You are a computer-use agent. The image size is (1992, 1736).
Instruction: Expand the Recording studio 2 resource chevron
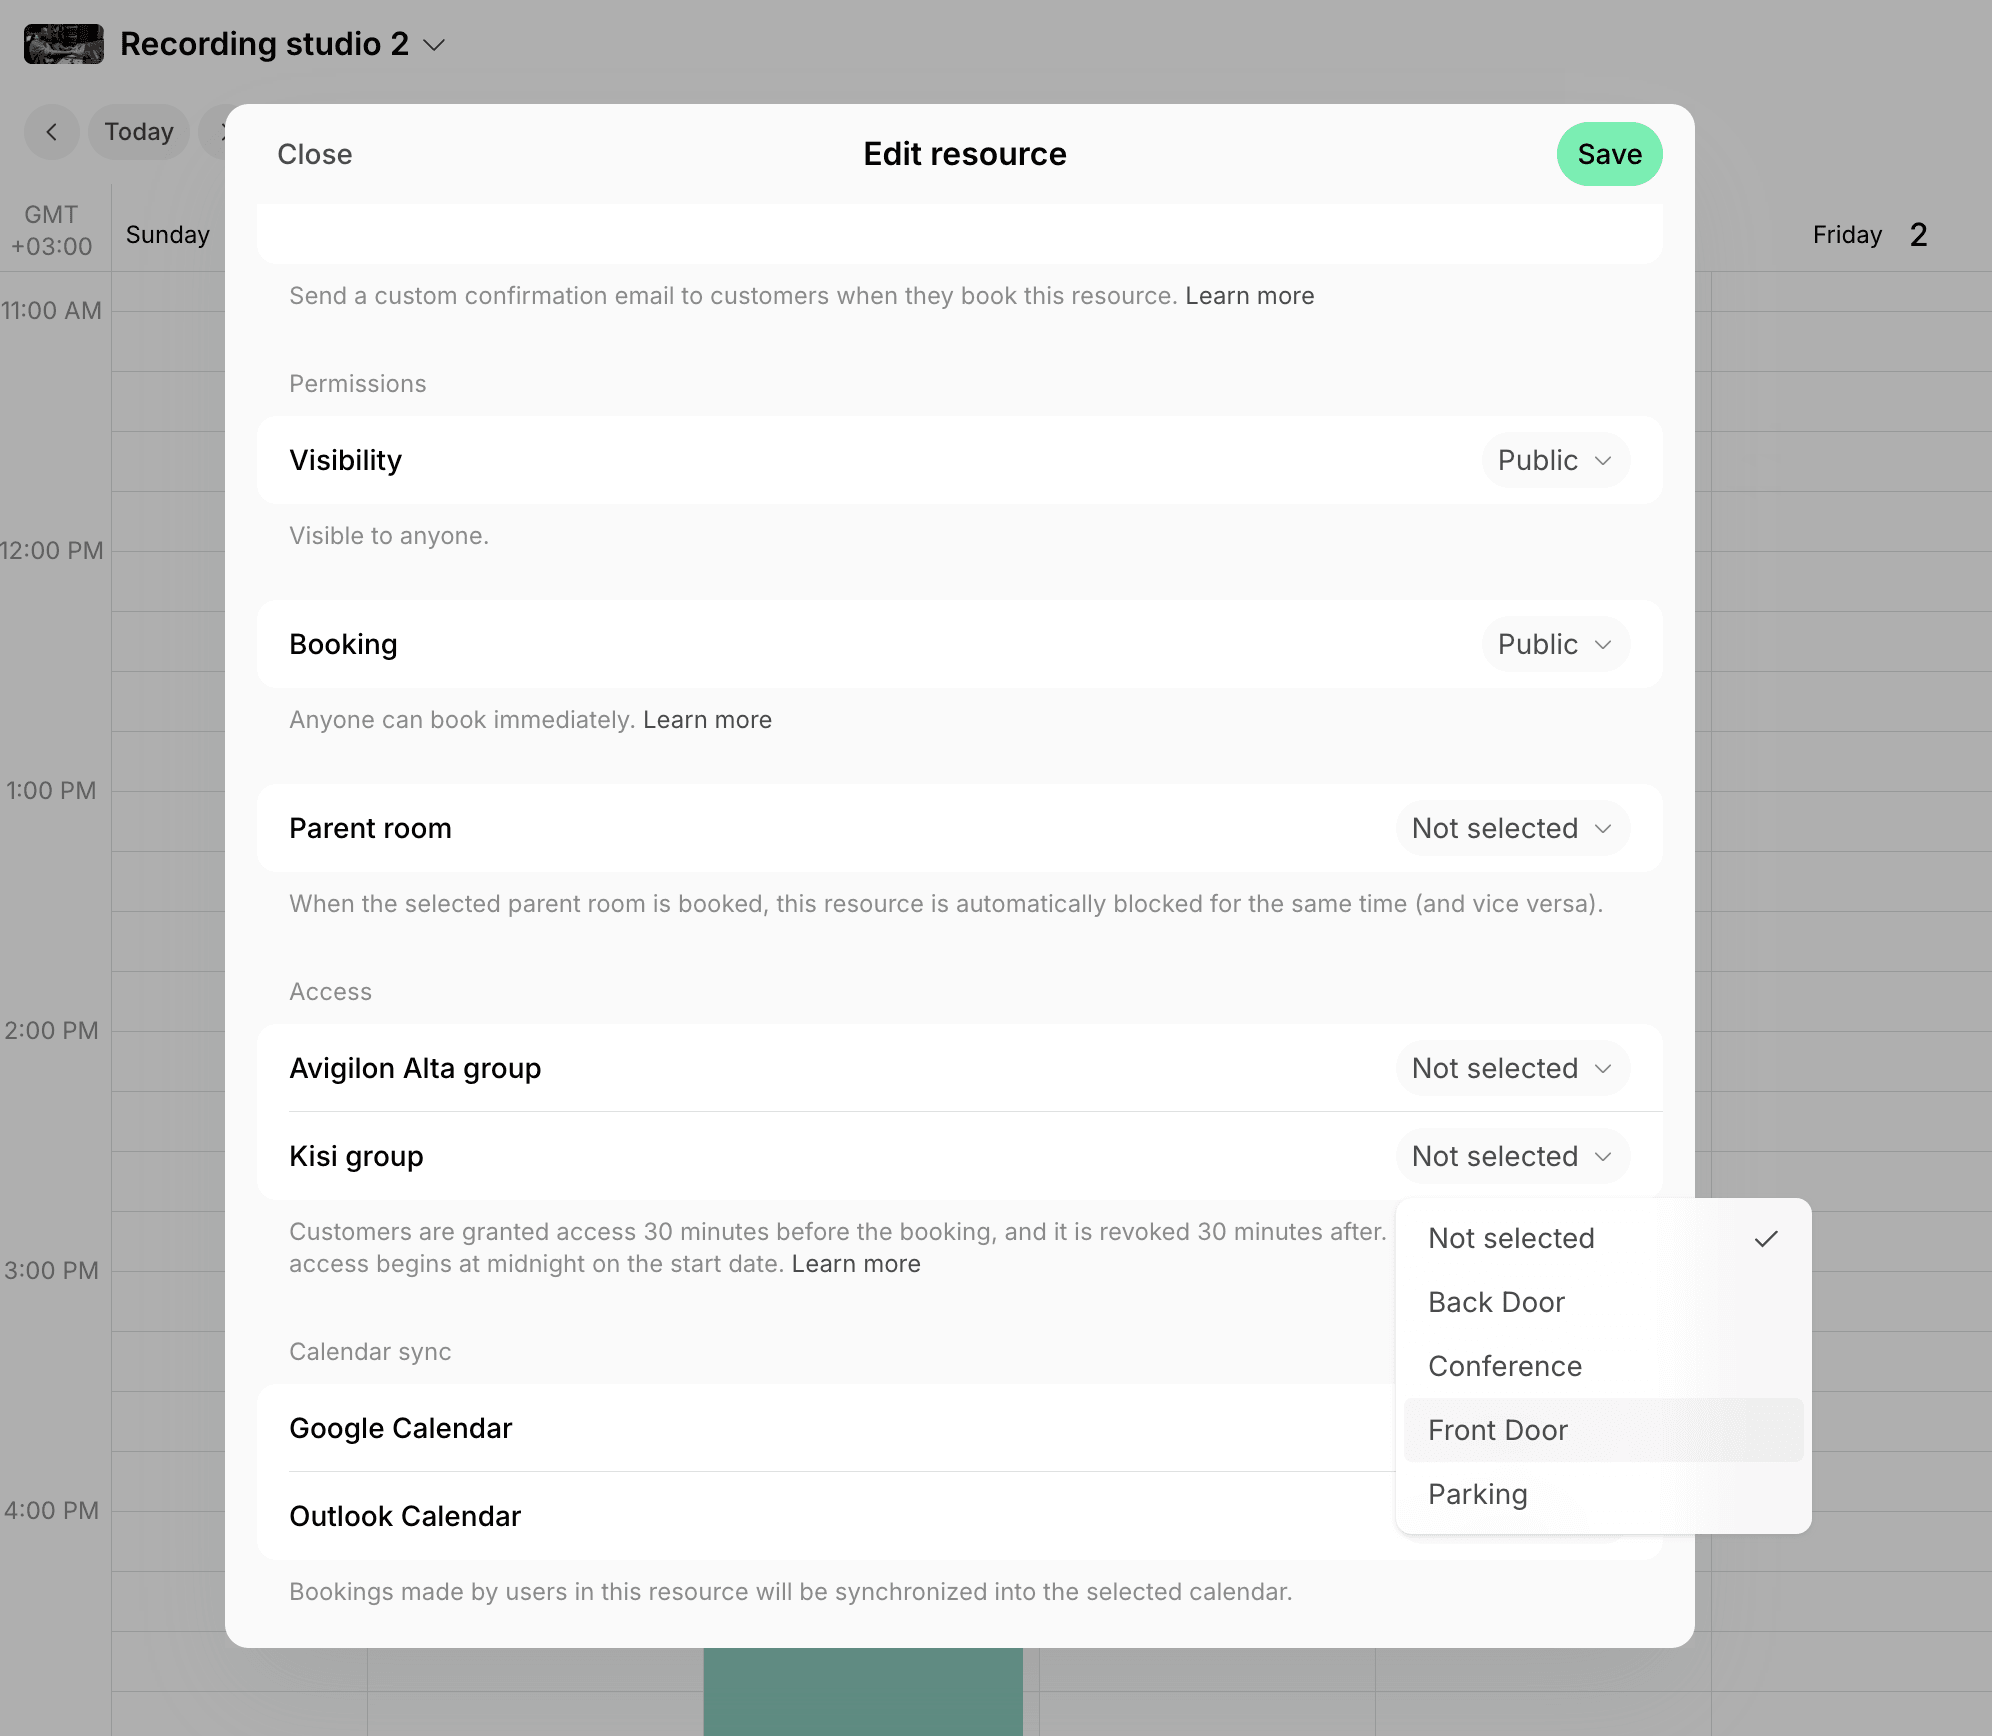pos(434,45)
